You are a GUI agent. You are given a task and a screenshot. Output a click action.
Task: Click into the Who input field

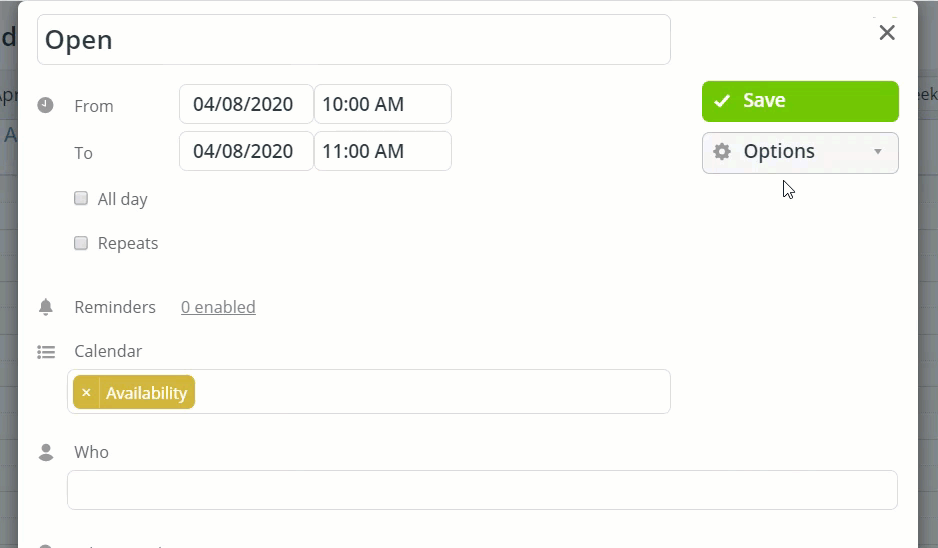(x=482, y=490)
